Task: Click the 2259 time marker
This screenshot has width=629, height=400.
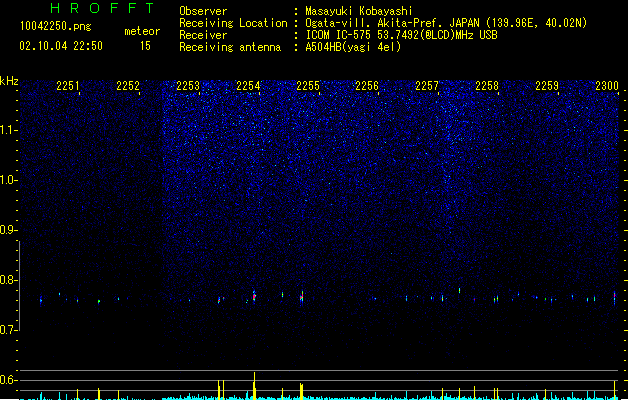Action: (x=547, y=86)
